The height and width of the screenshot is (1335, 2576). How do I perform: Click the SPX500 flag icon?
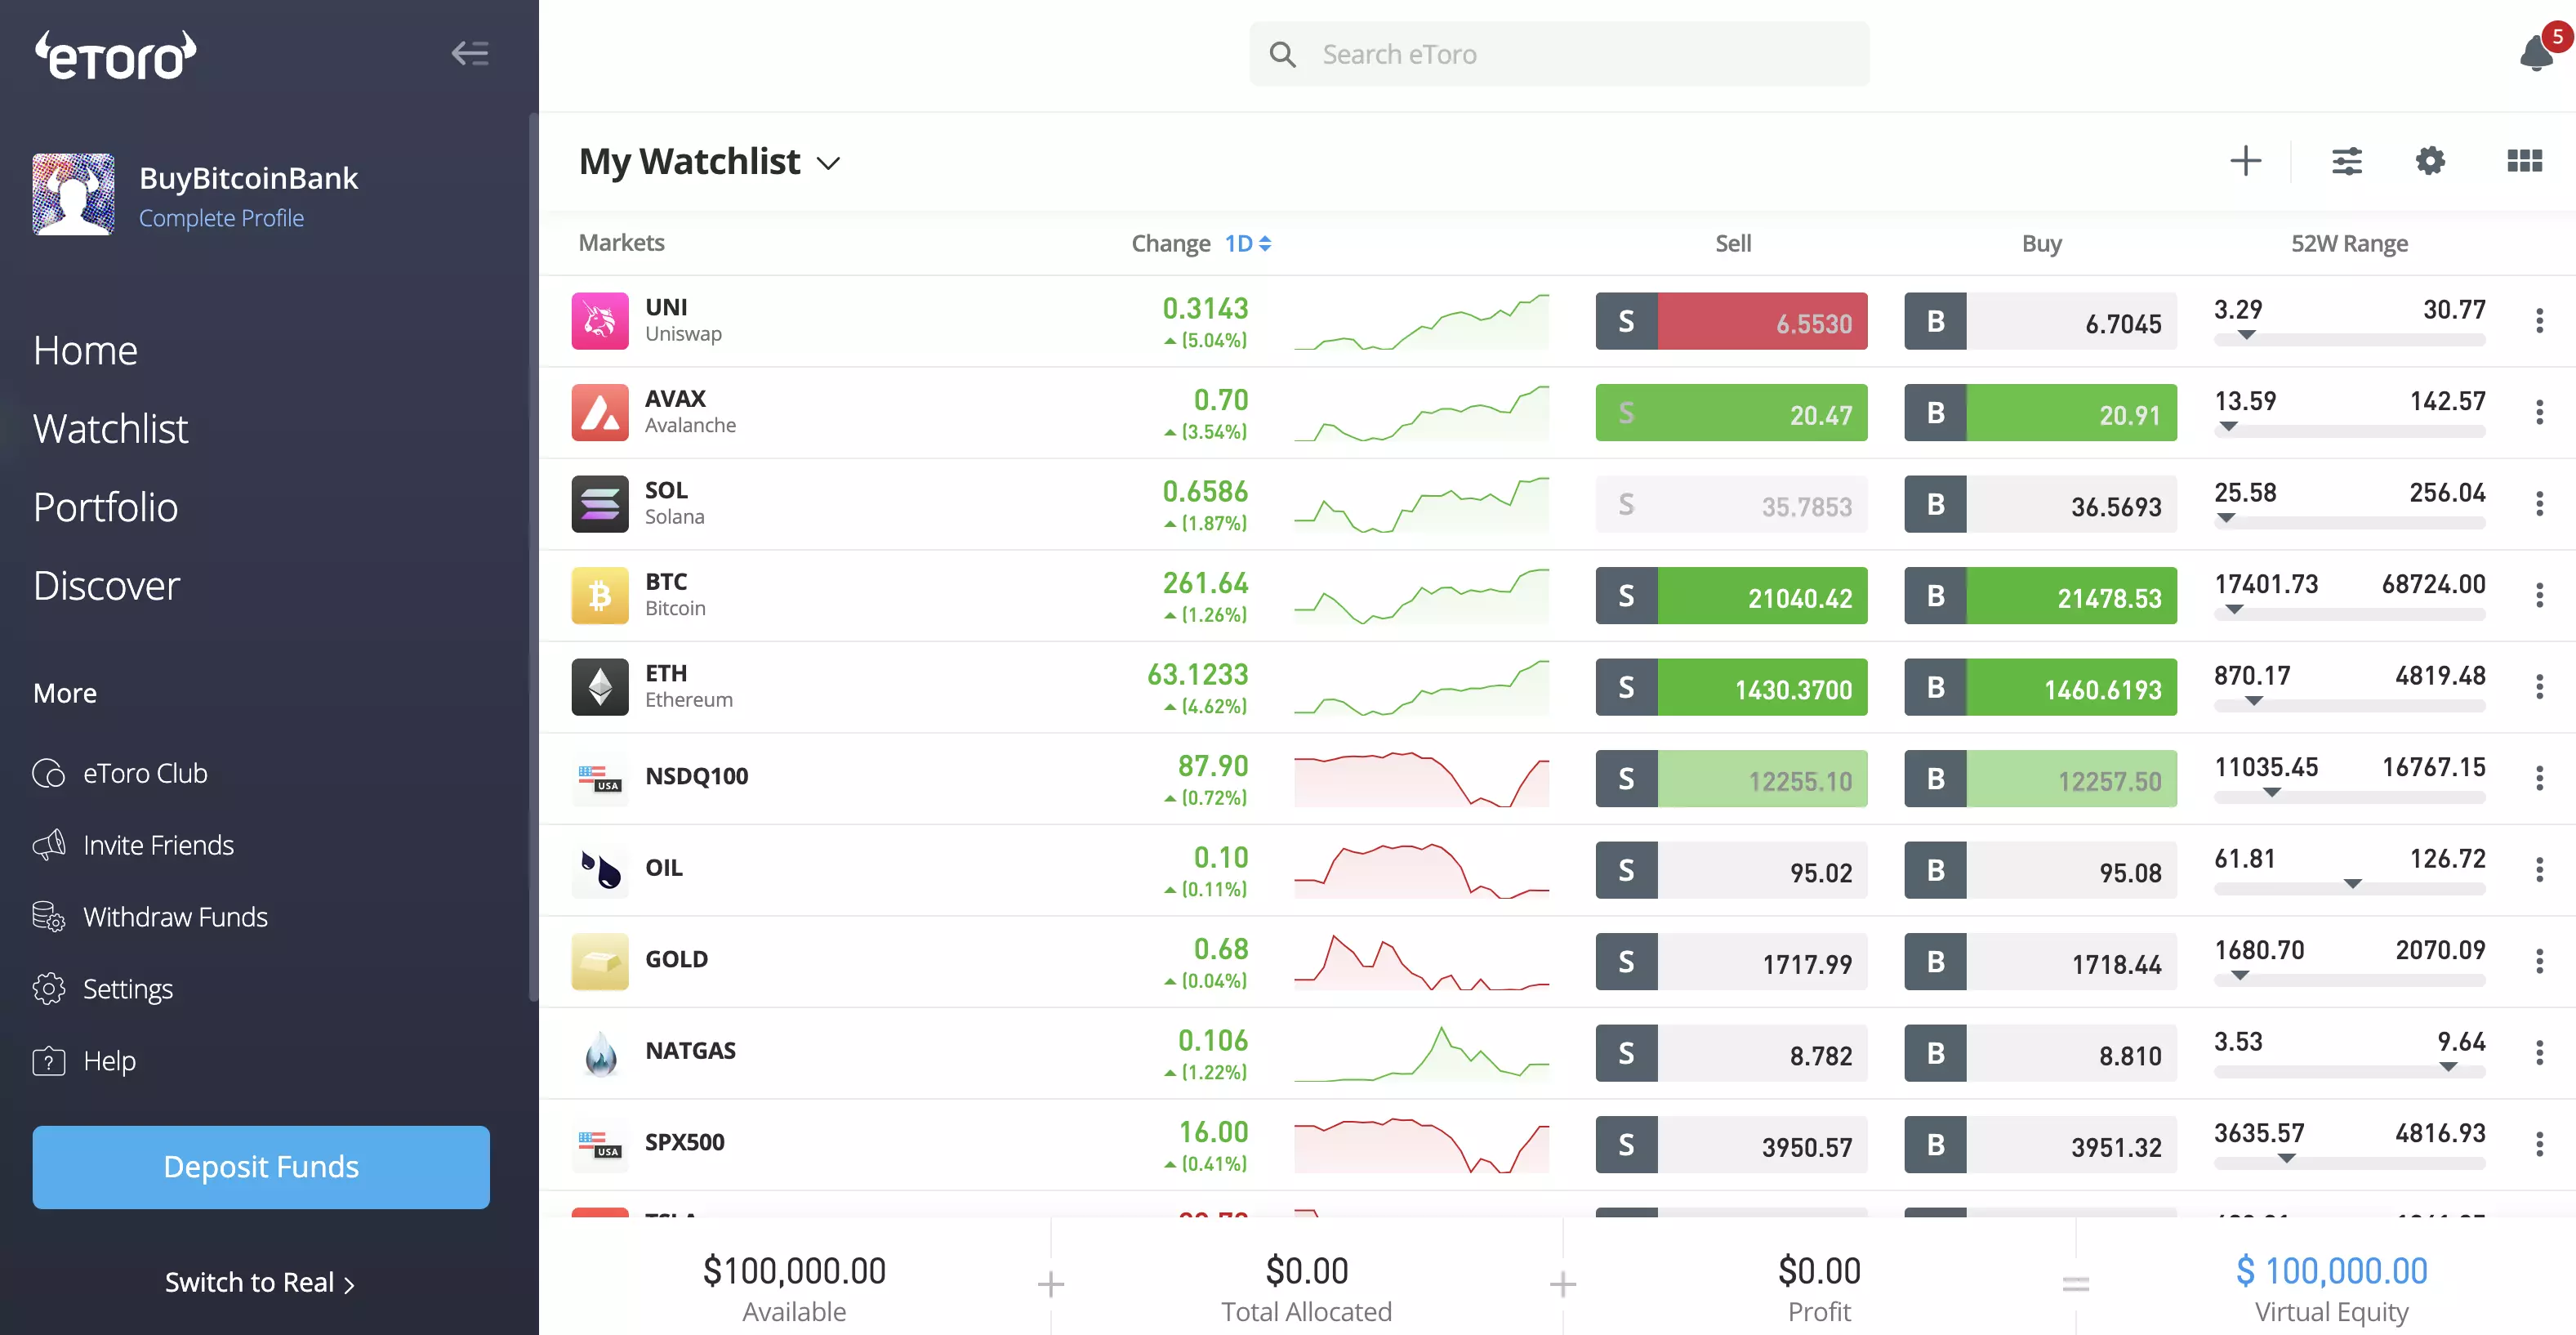point(600,1144)
